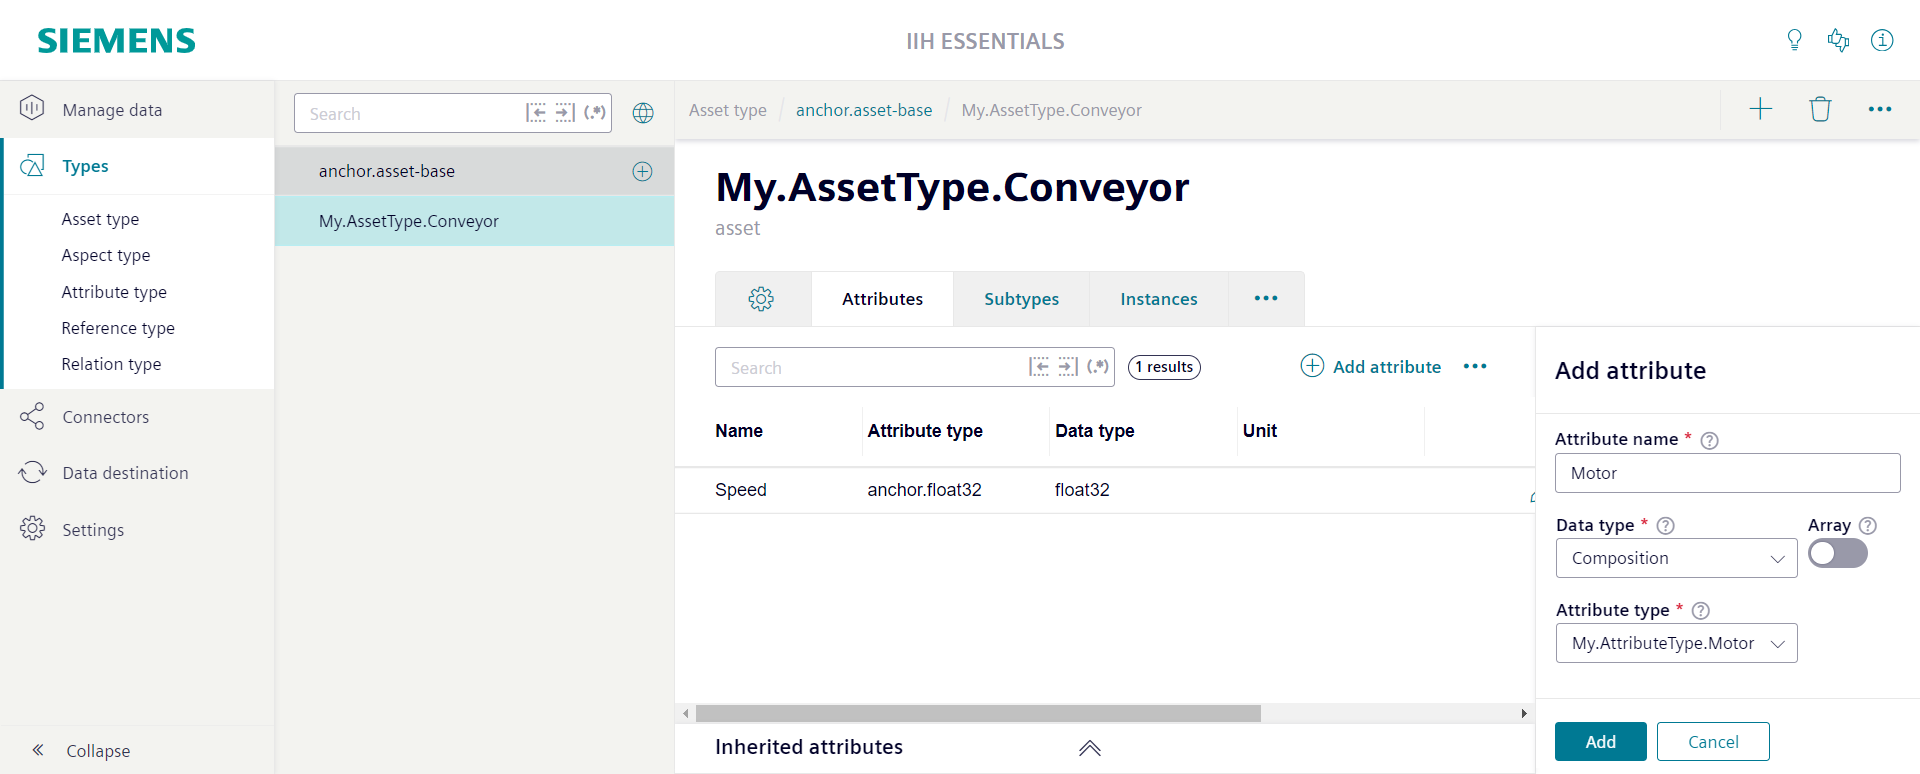Click the Add button to confirm attribute
This screenshot has width=1920, height=774.
(1600, 741)
